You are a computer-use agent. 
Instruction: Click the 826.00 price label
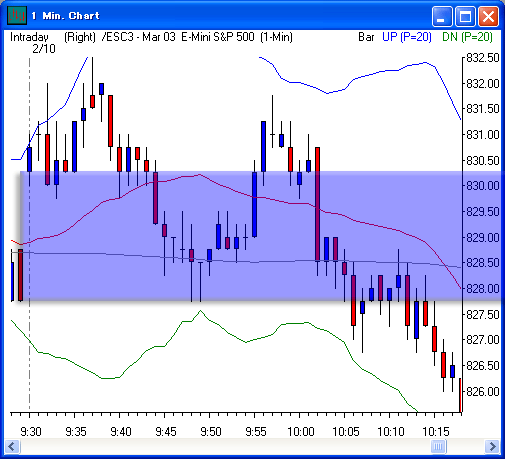(483, 391)
